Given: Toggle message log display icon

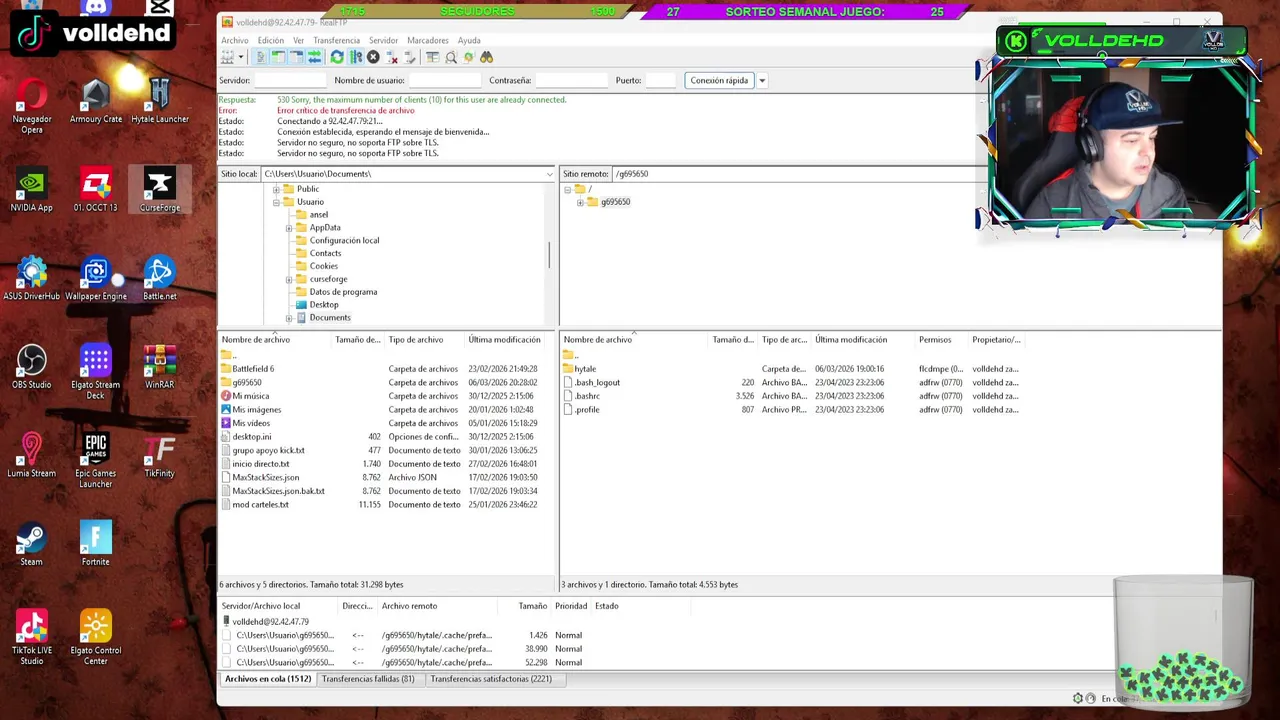Looking at the screenshot, I should tap(261, 57).
